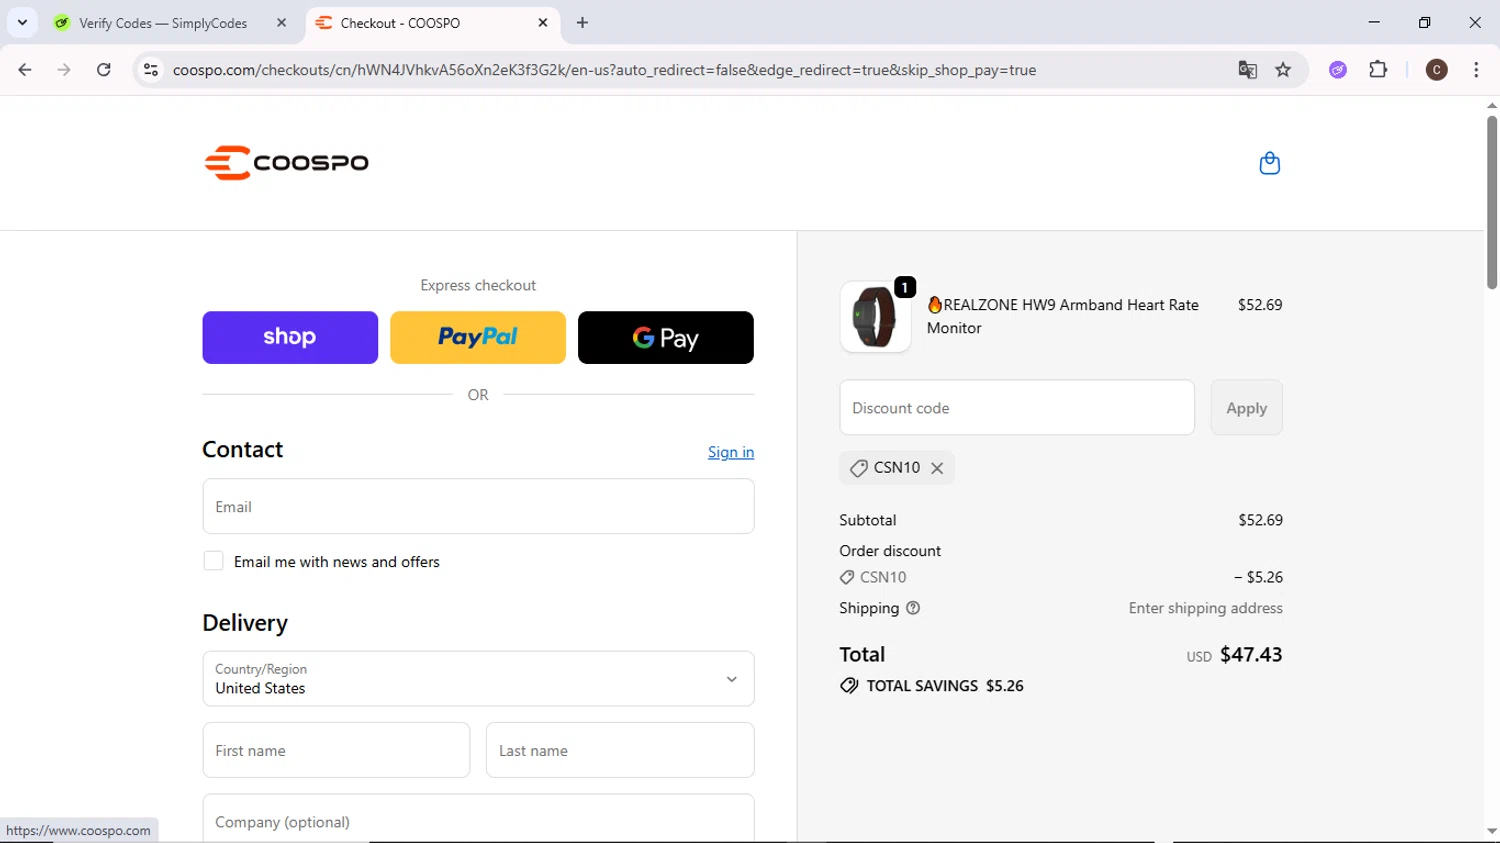The image size is (1500, 843).
Task: Click the purple extension icon in toolbar
Action: point(1338,70)
